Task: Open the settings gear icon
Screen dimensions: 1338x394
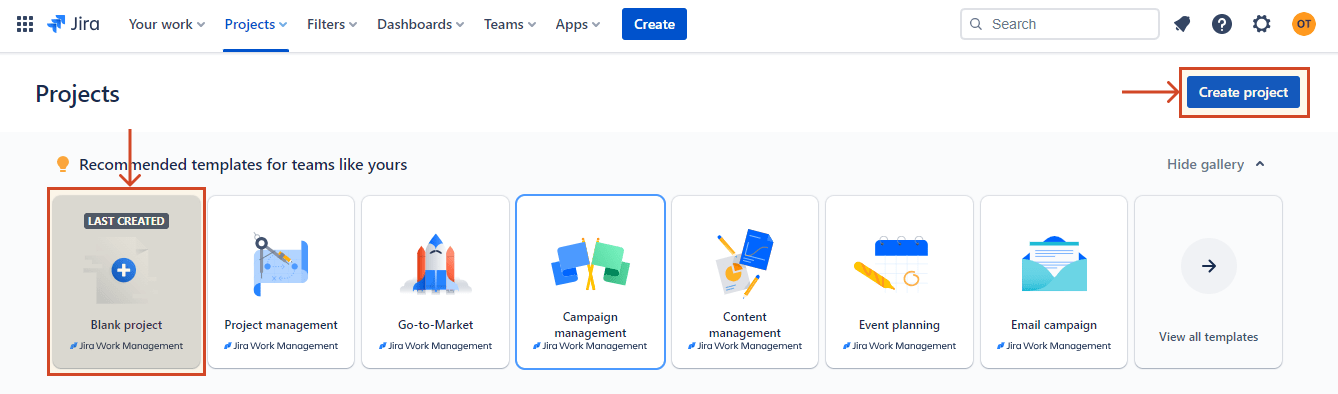Action: tap(1262, 24)
